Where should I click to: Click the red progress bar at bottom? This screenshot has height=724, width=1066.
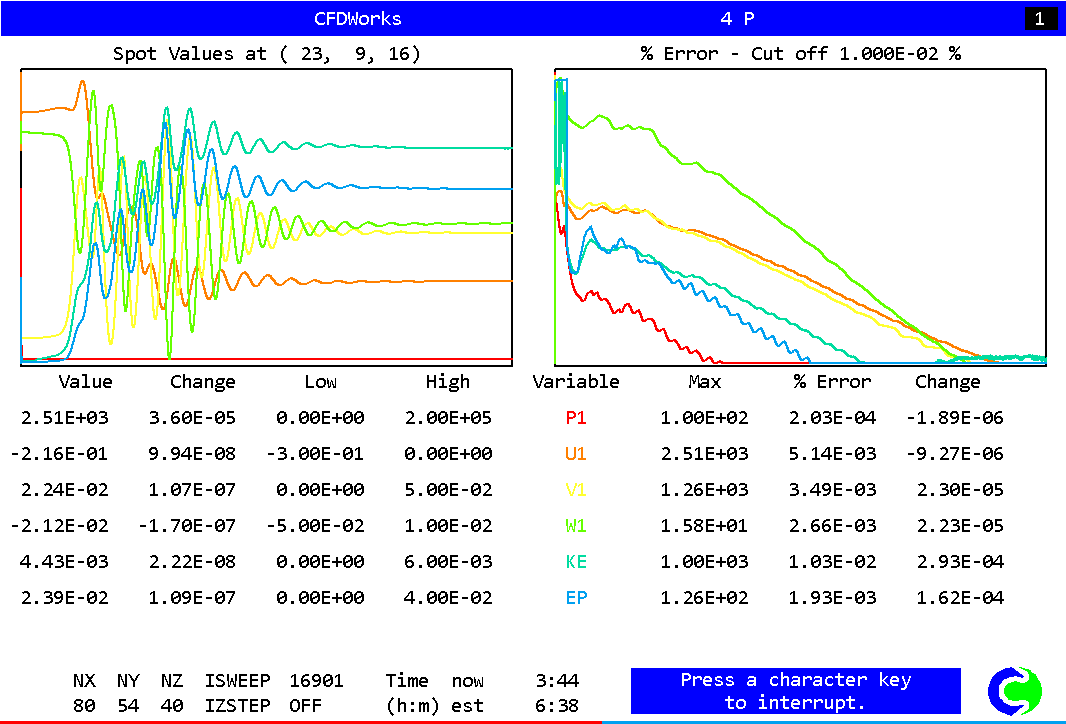(300, 721)
